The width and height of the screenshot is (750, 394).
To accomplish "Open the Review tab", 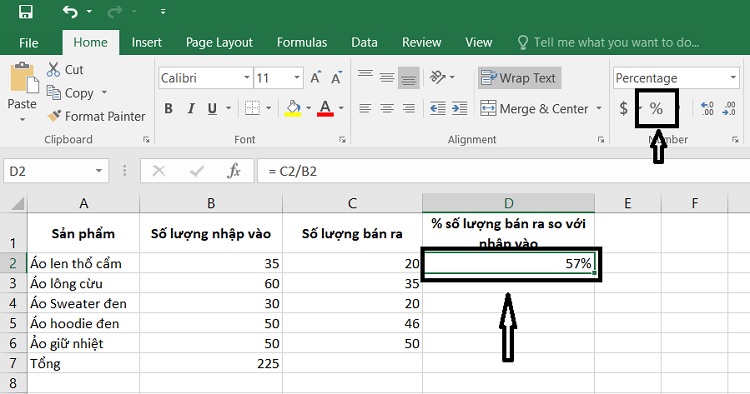I will (x=421, y=43).
